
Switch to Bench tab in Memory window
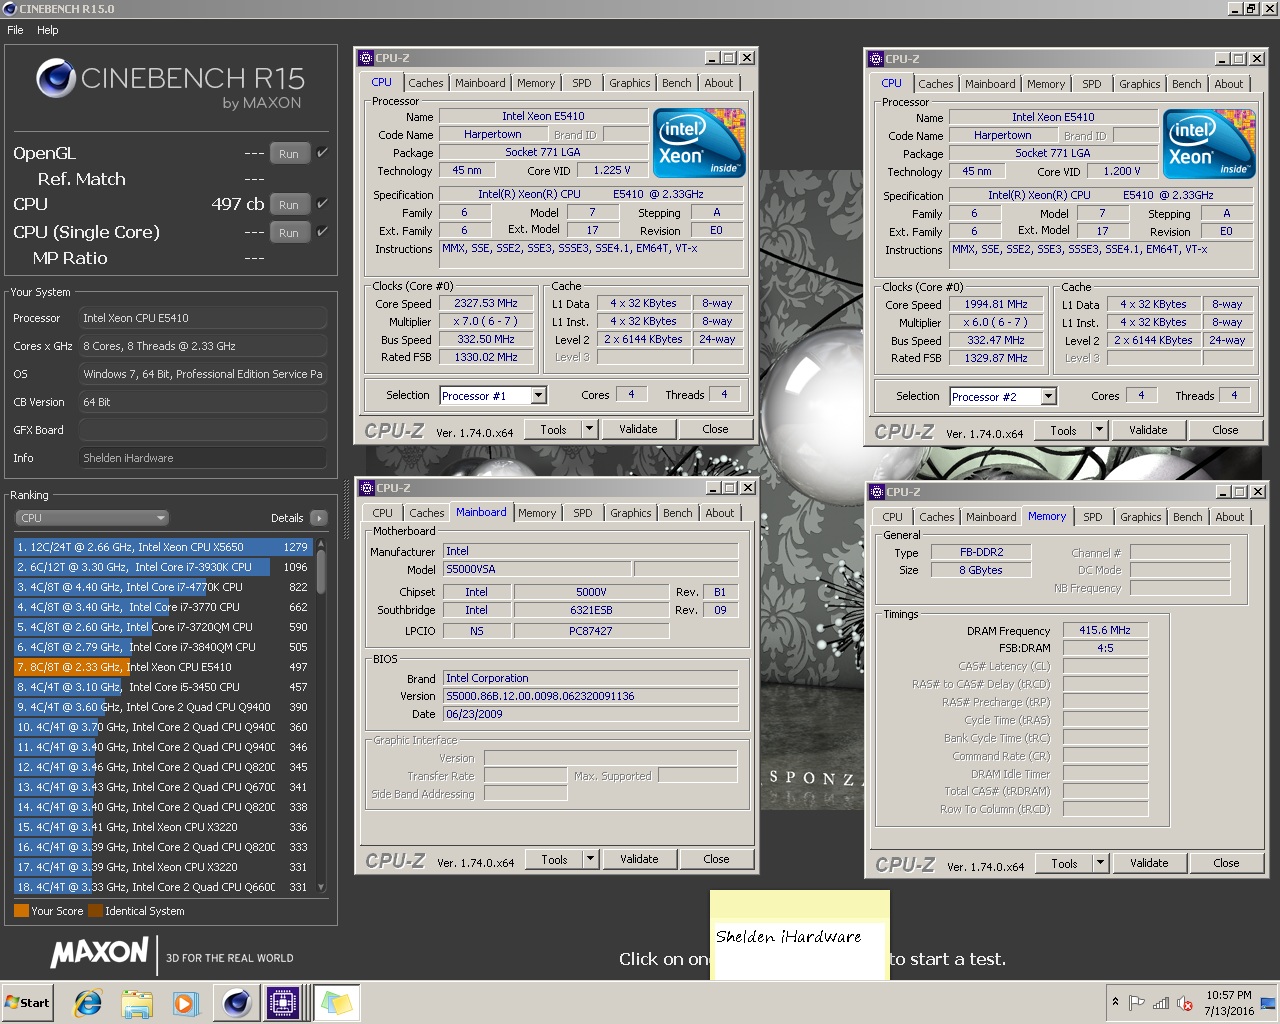click(x=1188, y=517)
